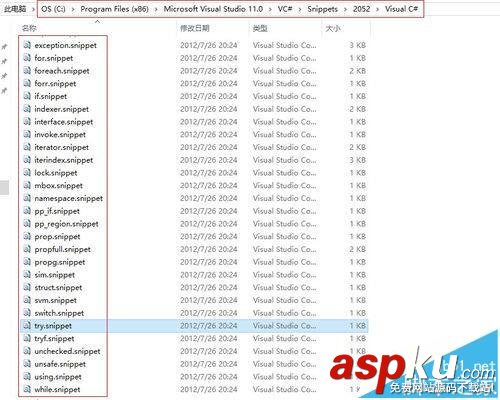
Task: Click the 2 KB size of foreach.snippet
Action: click(x=358, y=71)
